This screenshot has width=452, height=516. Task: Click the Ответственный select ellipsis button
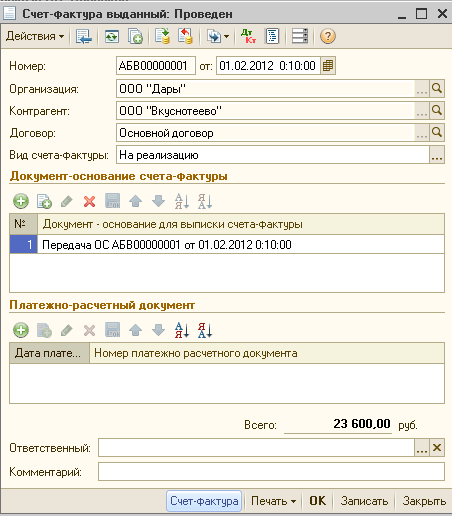[x=422, y=448]
